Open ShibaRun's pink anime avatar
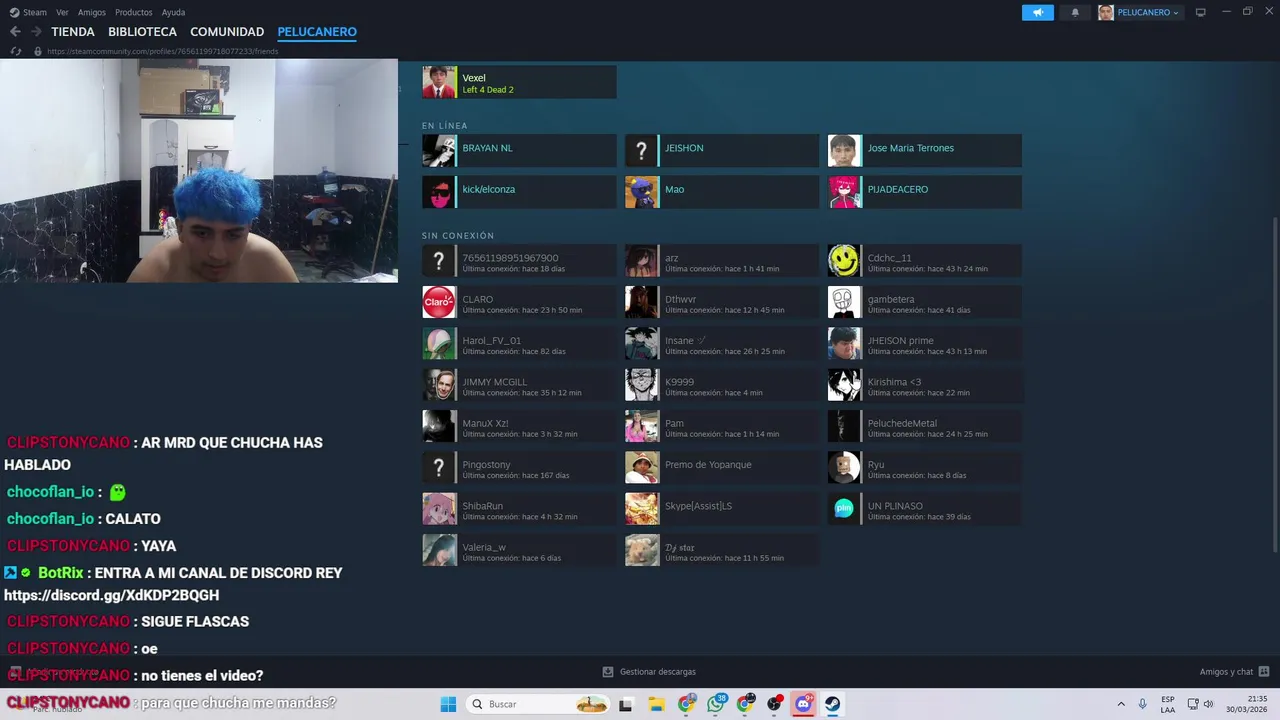The image size is (1280, 720). pos(439,509)
